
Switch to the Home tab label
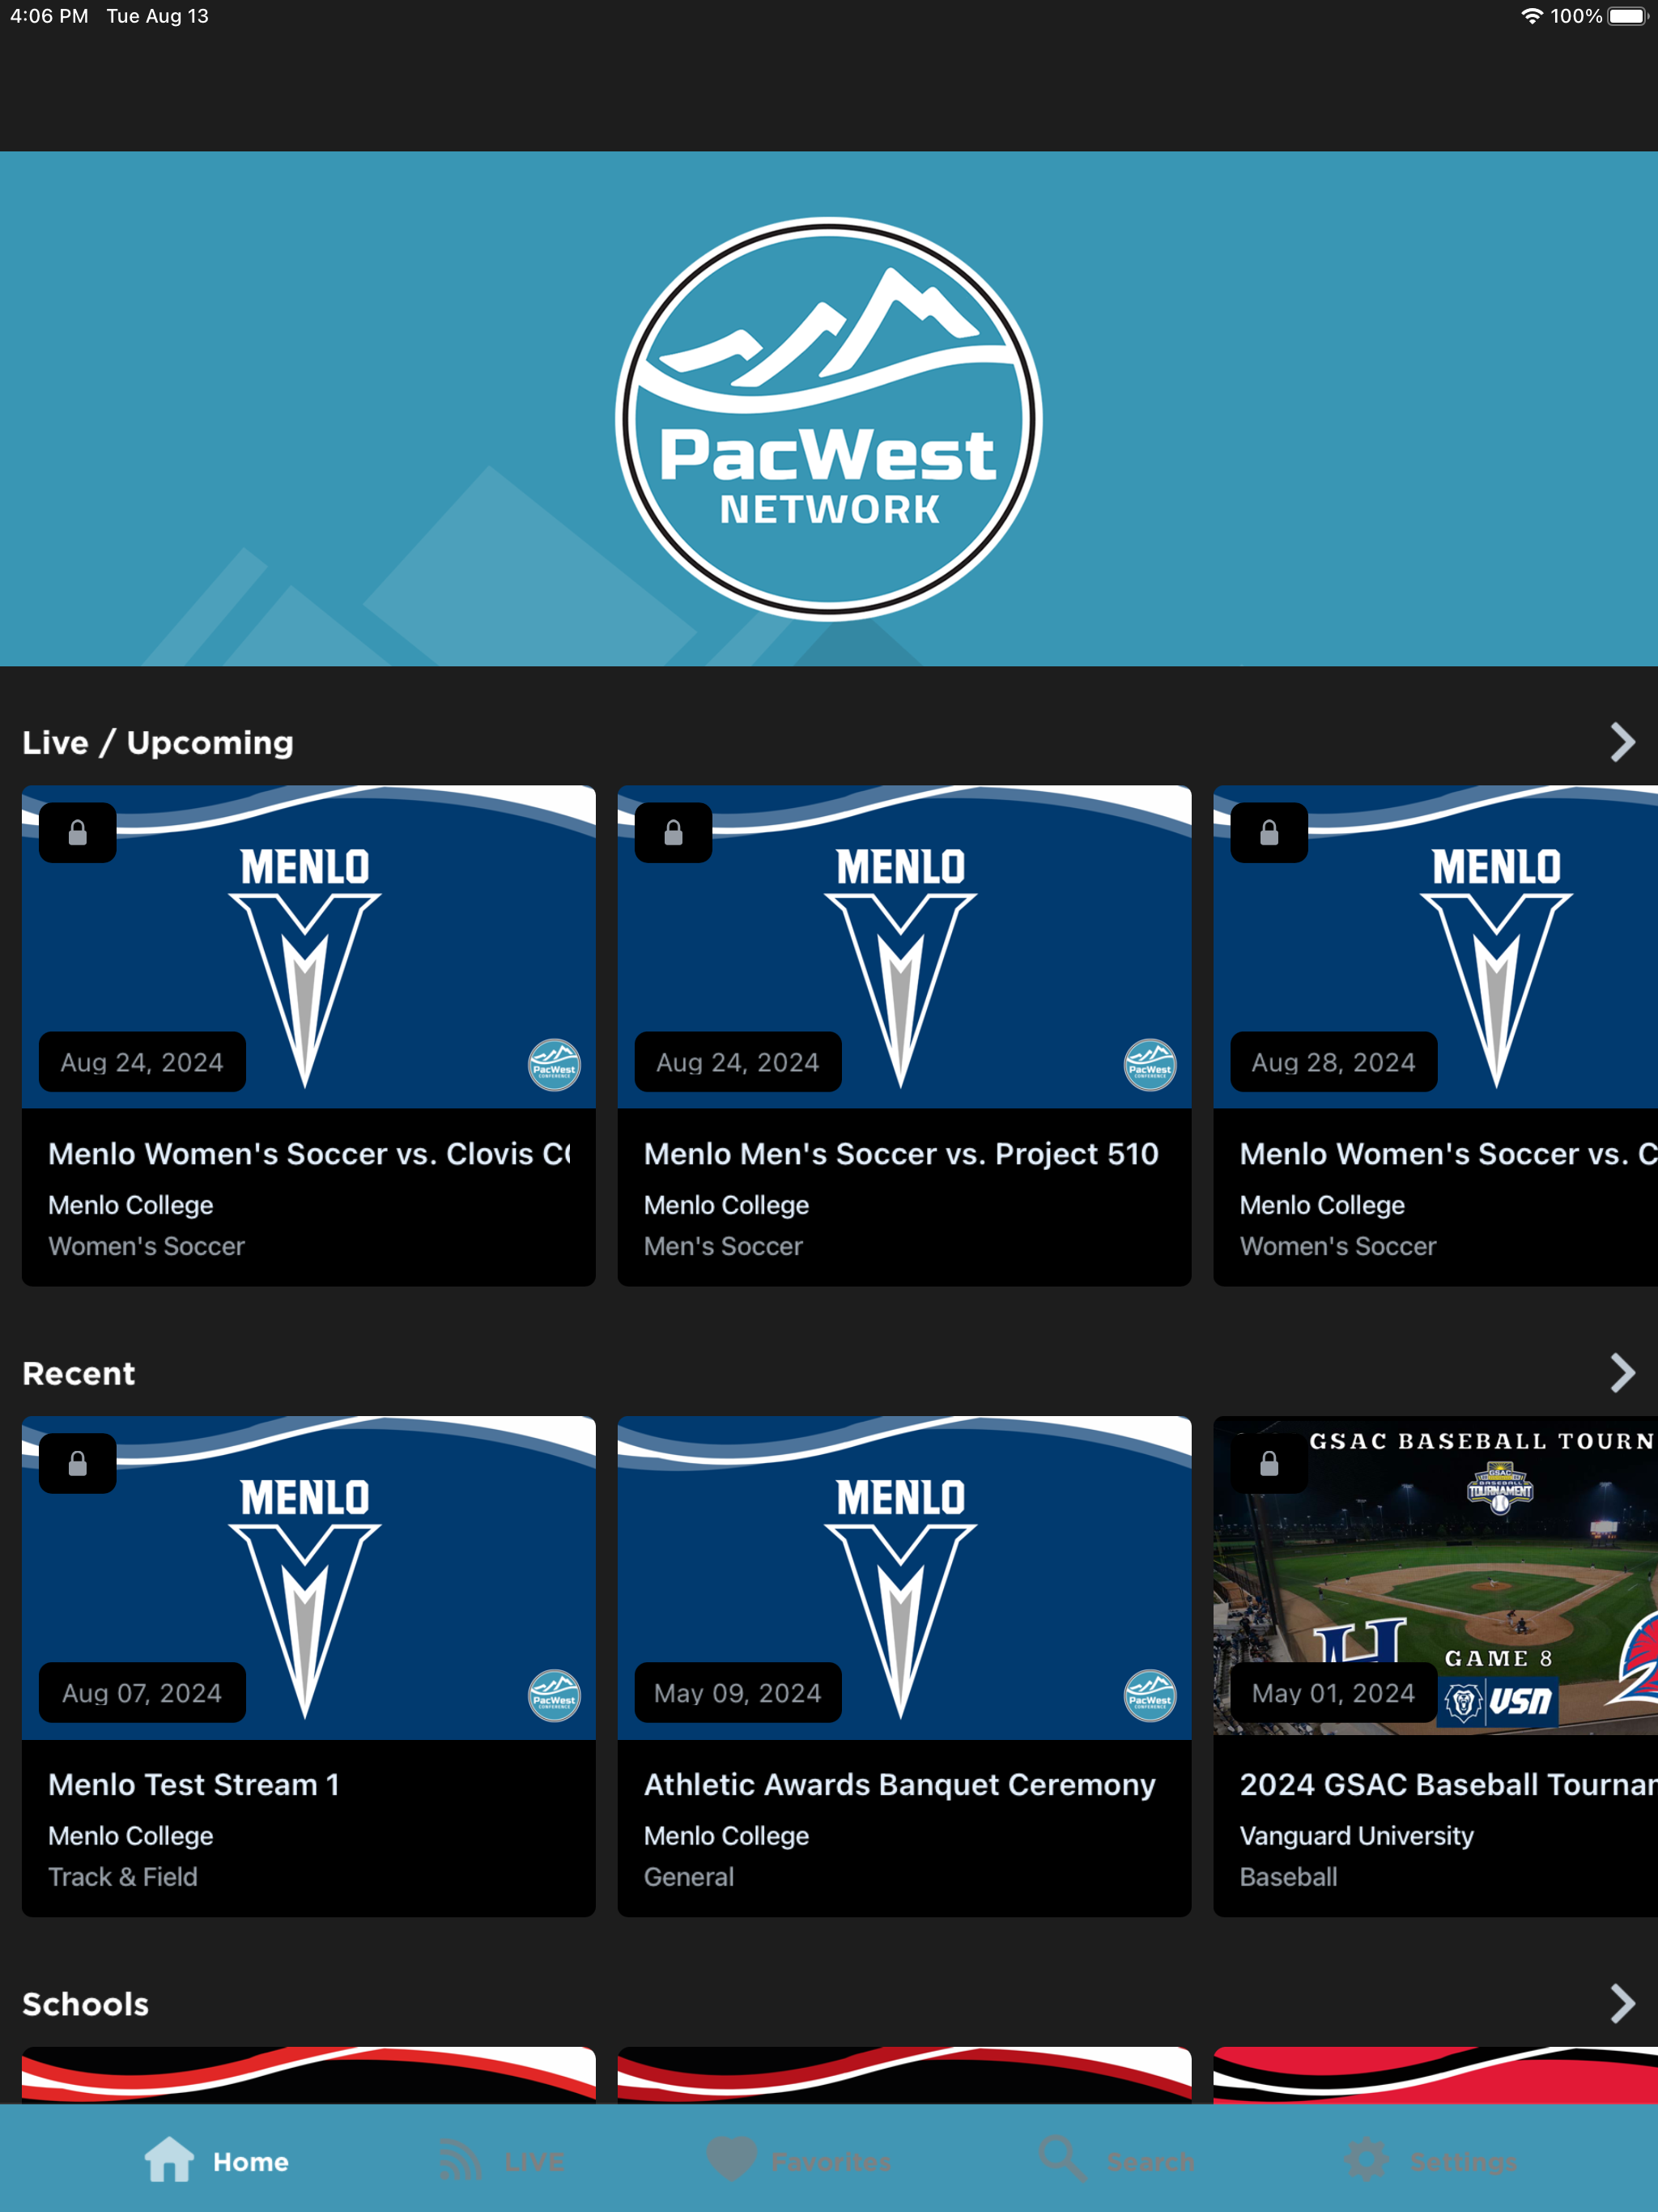tap(251, 2162)
